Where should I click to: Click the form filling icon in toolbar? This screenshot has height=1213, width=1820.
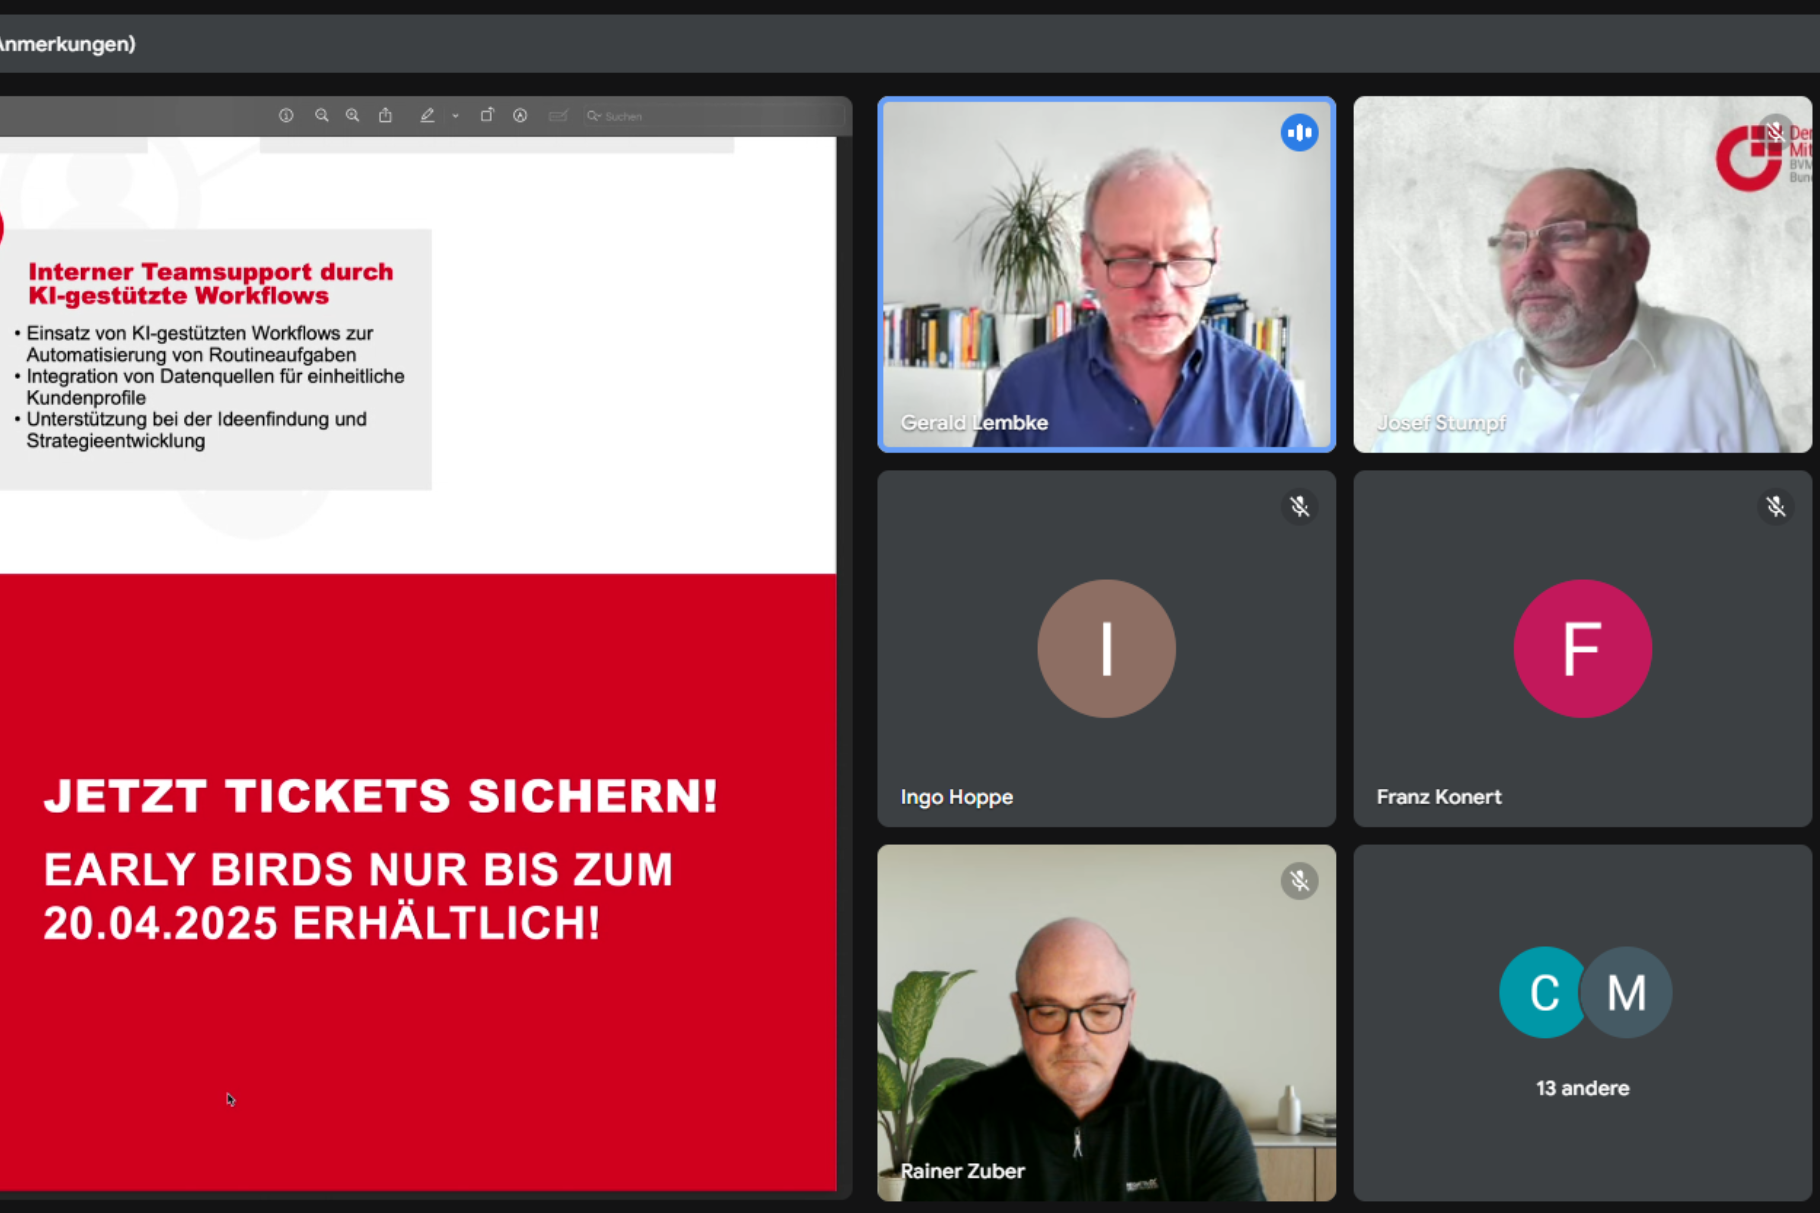[x=558, y=116]
